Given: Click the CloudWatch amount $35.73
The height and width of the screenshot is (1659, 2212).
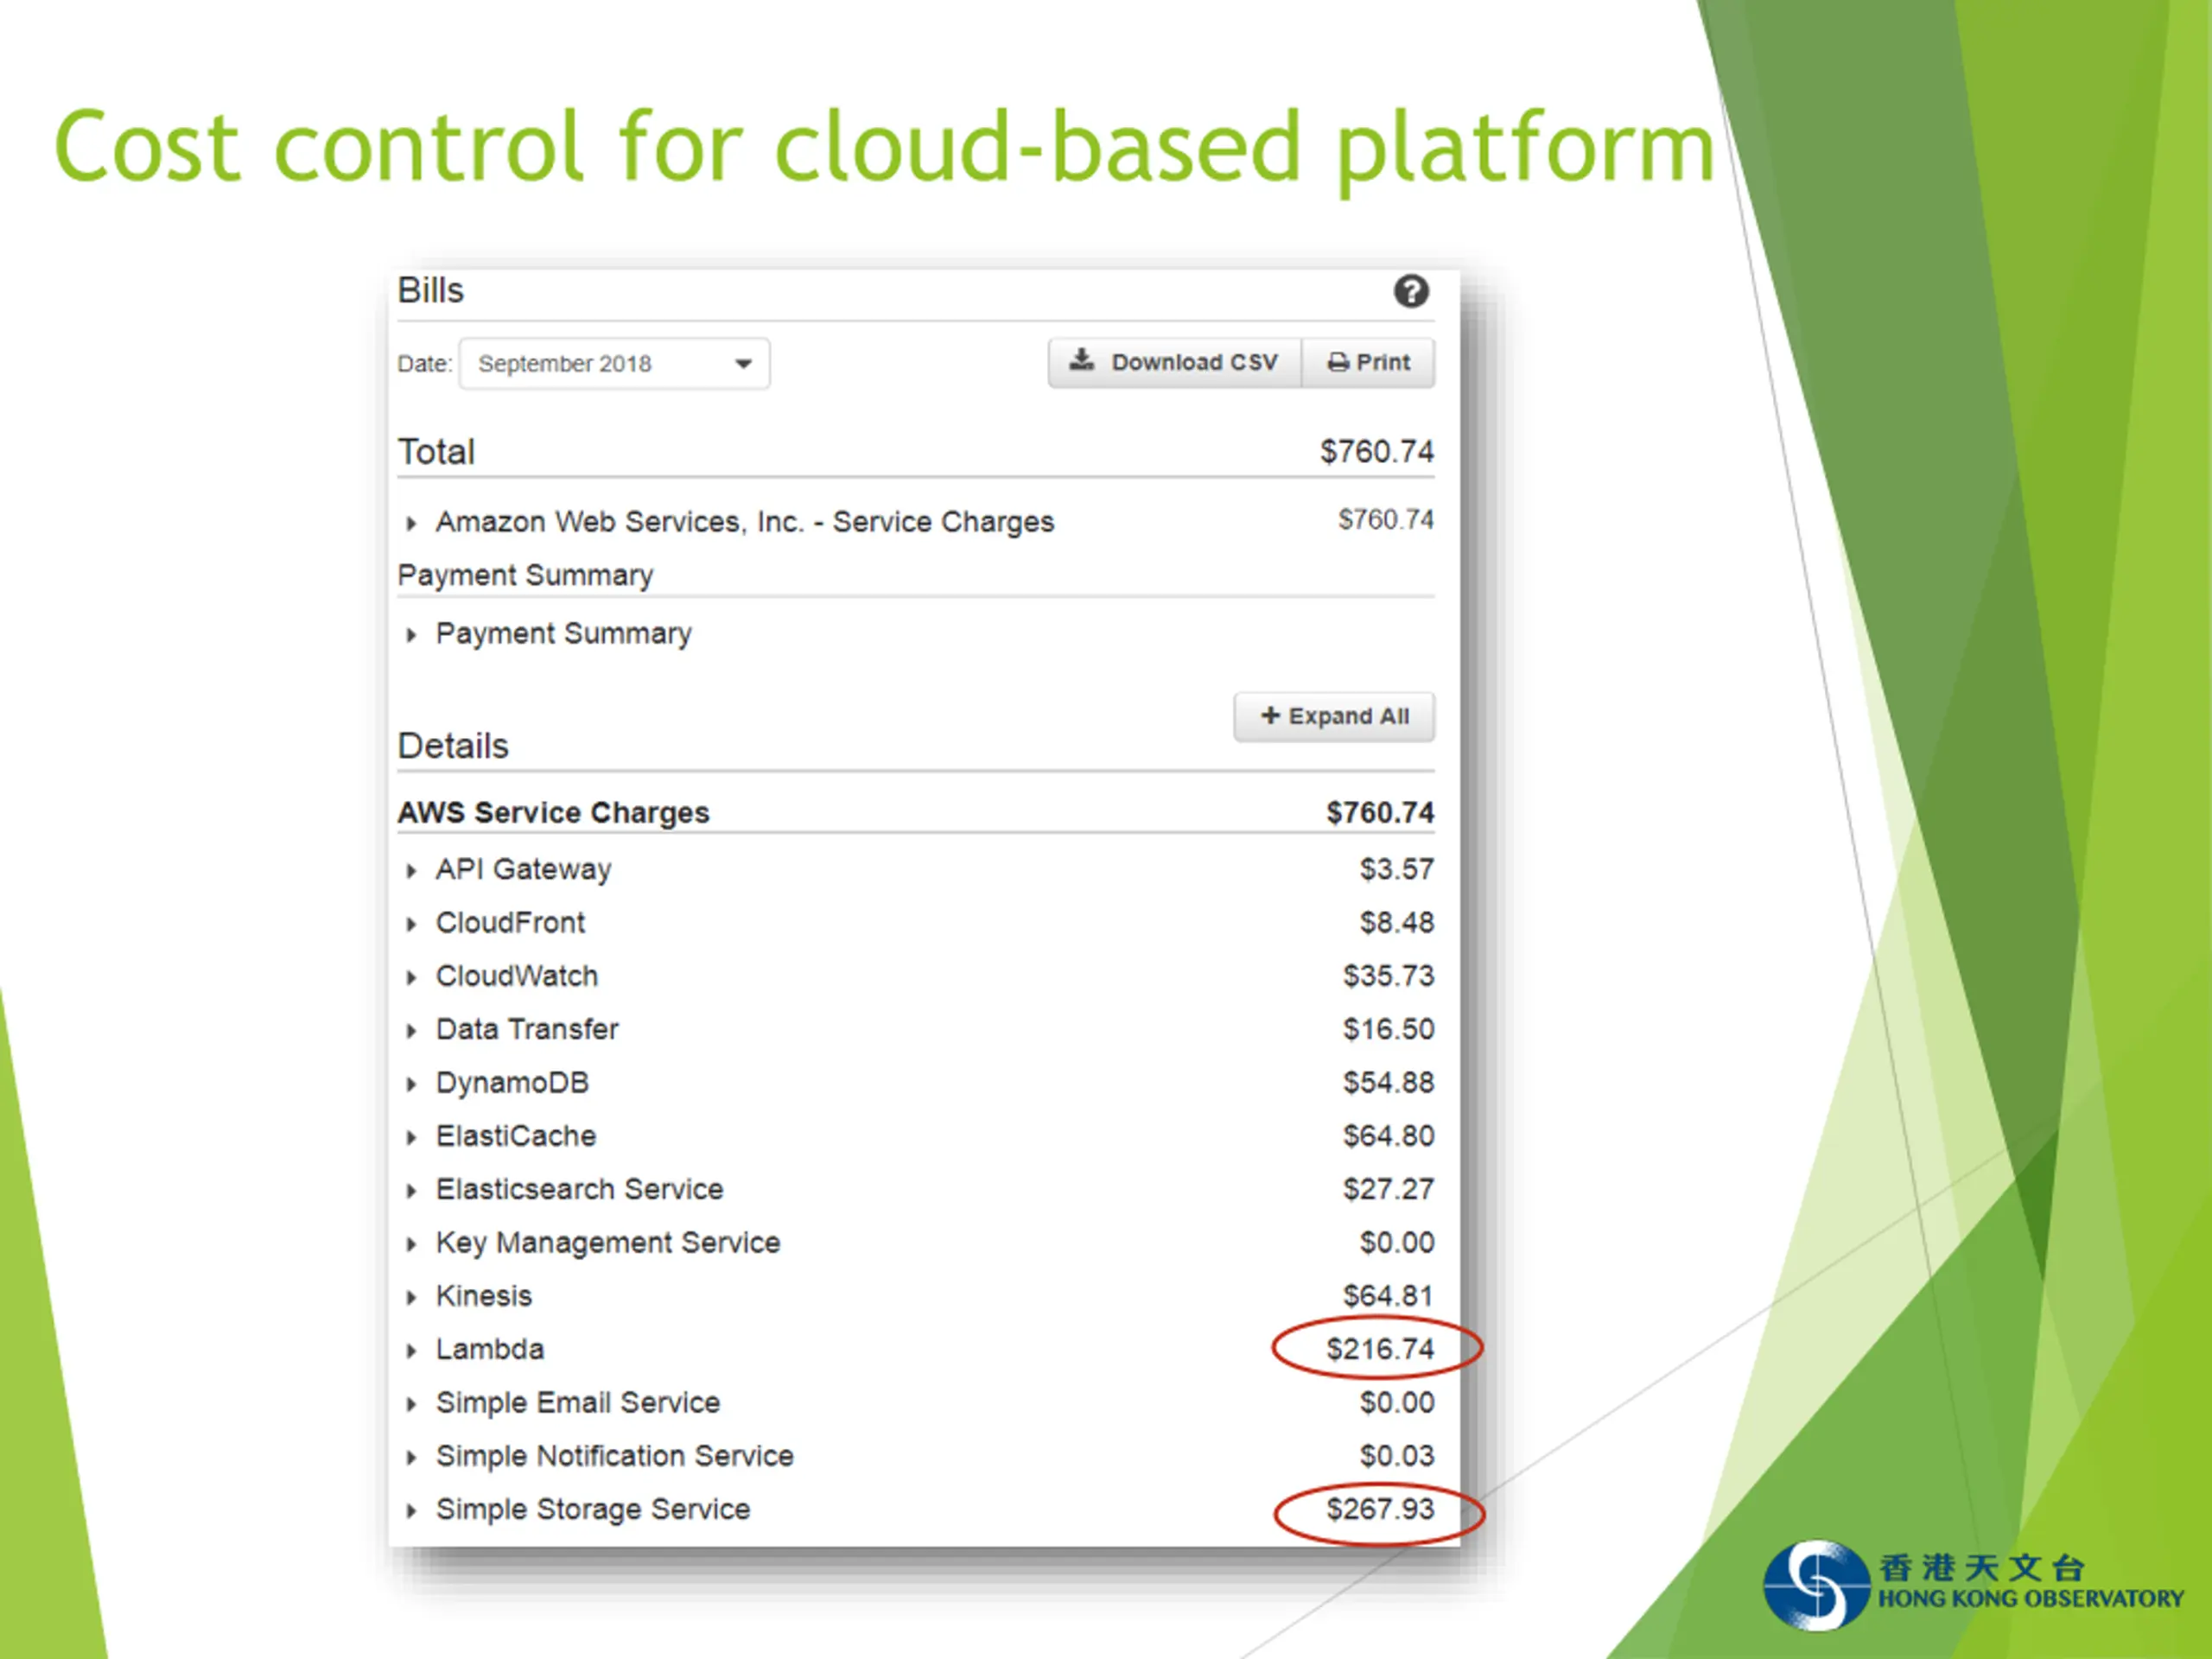Looking at the screenshot, I should pyautogui.click(x=1388, y=976).
